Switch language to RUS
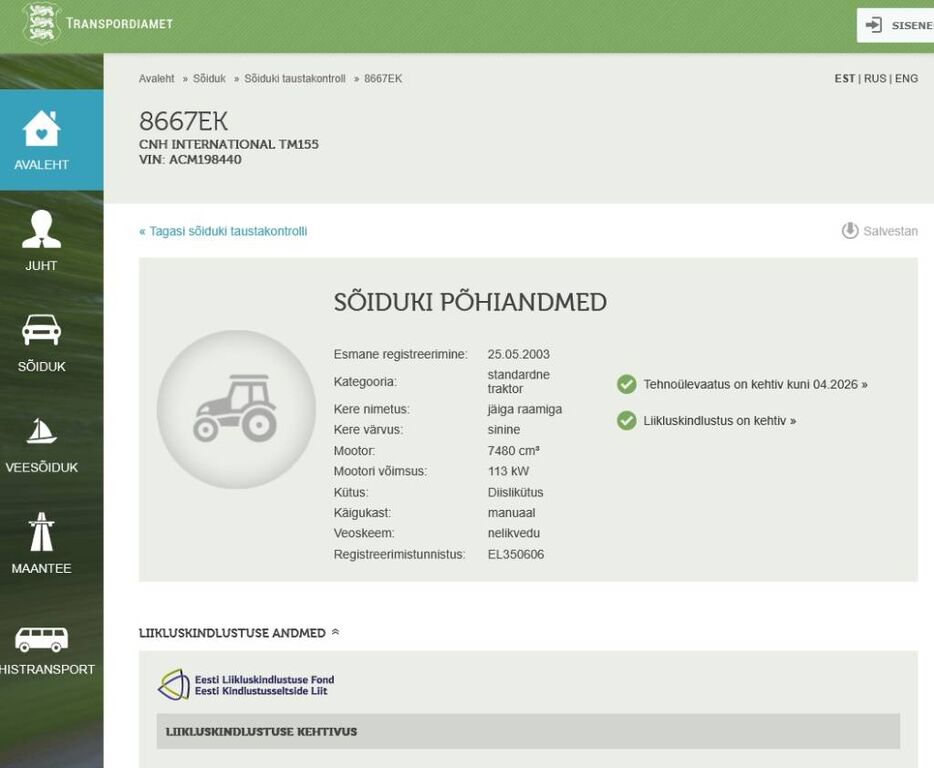The width and height of the screenshot is (934, 768). pos(874,79)
